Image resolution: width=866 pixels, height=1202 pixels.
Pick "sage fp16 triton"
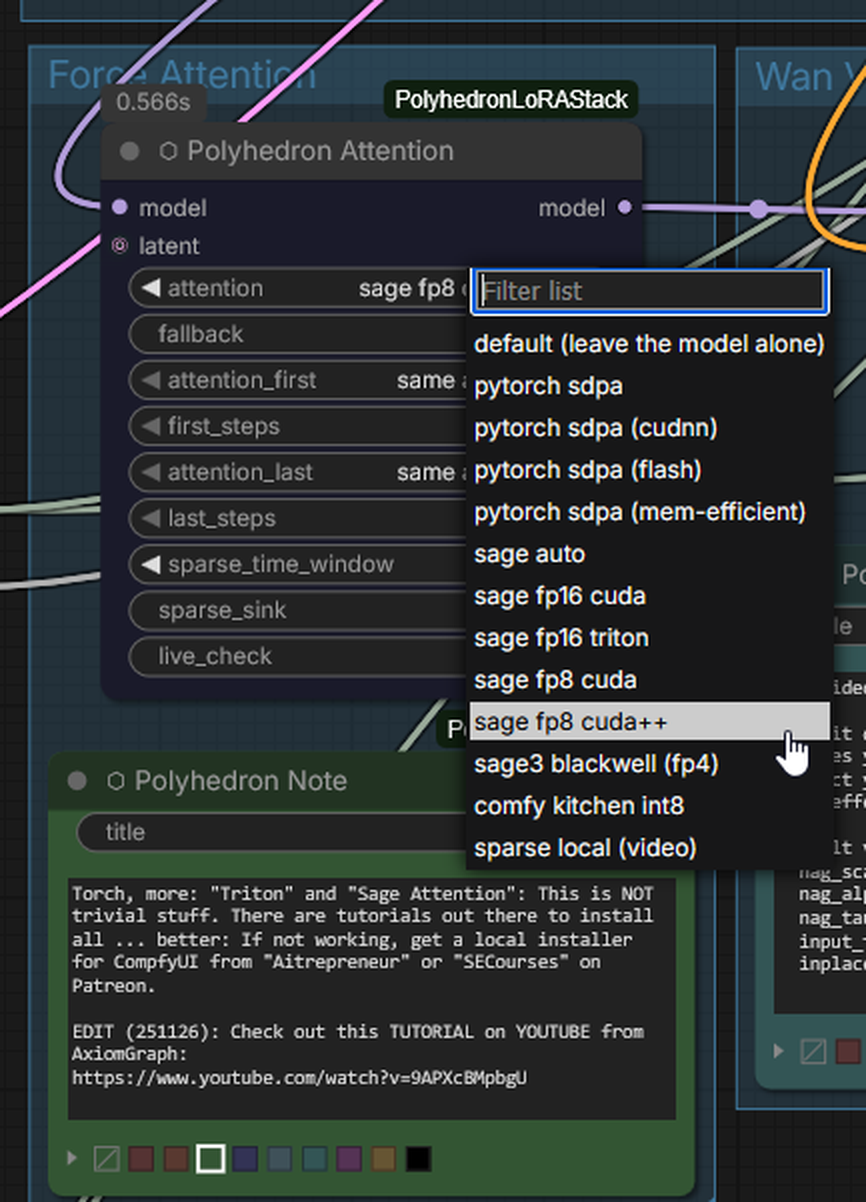pyautogui.click(x=649, y=638)
